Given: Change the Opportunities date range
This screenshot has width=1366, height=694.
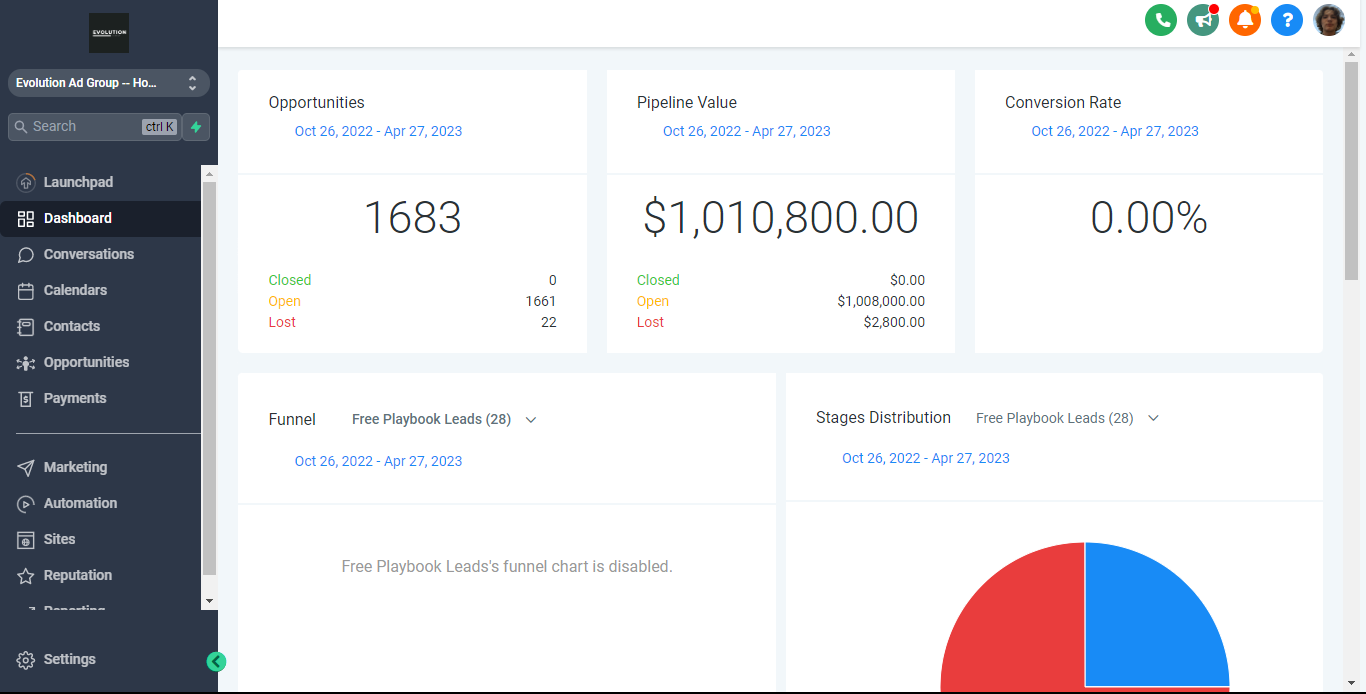Looking at the screenshot, I should 378,131.
